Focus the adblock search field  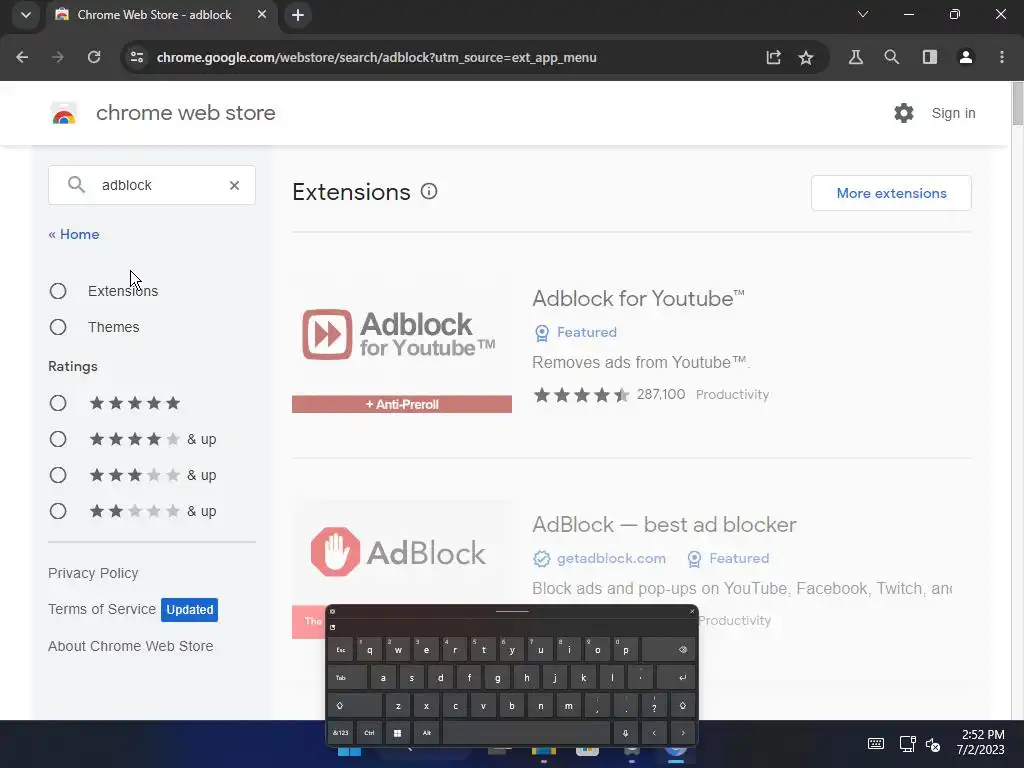pyautogui.click(x=152, y=185)
